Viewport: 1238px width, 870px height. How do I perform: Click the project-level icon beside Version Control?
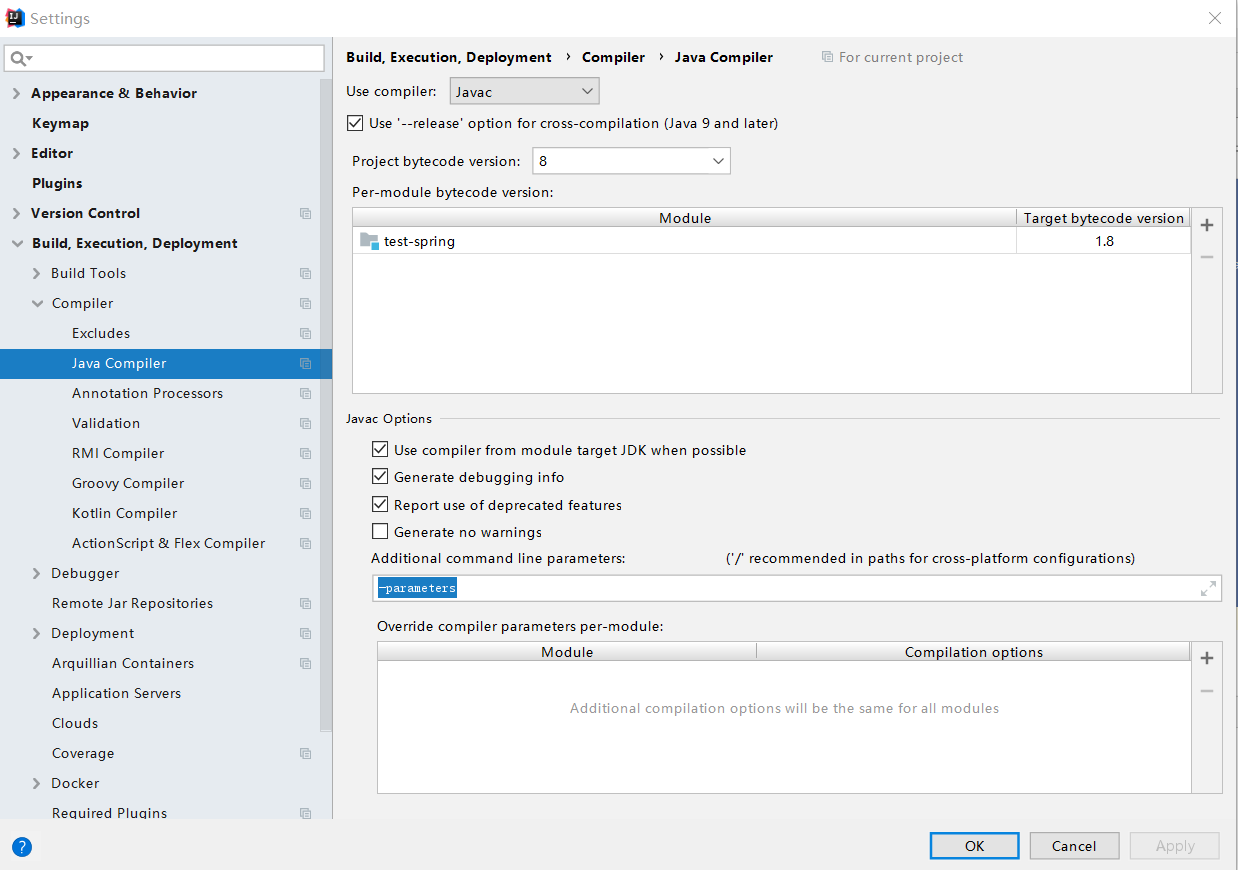pyautogui.click(x=306, y=213)
